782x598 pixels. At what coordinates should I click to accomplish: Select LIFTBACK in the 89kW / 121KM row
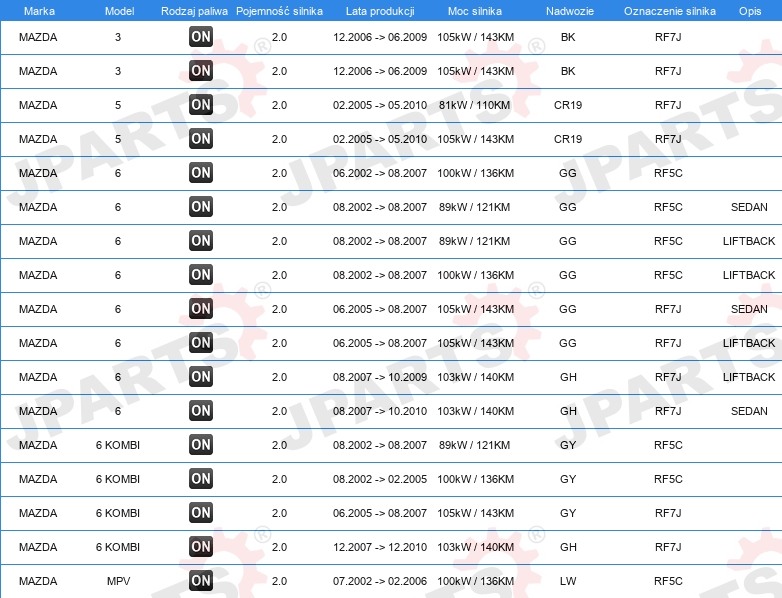pyautogui.click(x=749, y=241)
